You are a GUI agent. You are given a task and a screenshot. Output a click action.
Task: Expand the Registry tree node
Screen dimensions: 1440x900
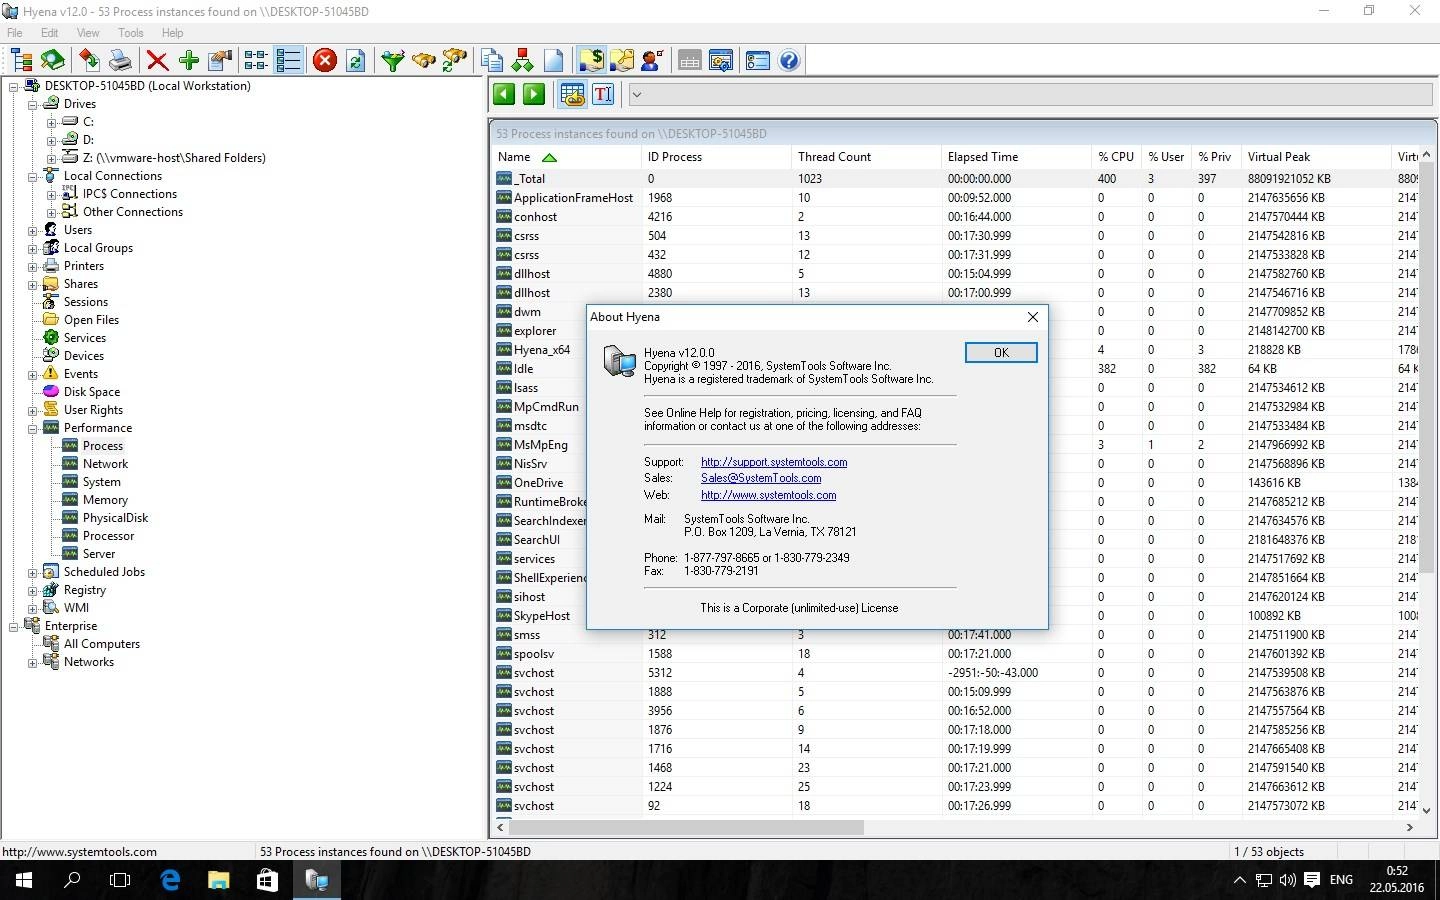(32, 590)
